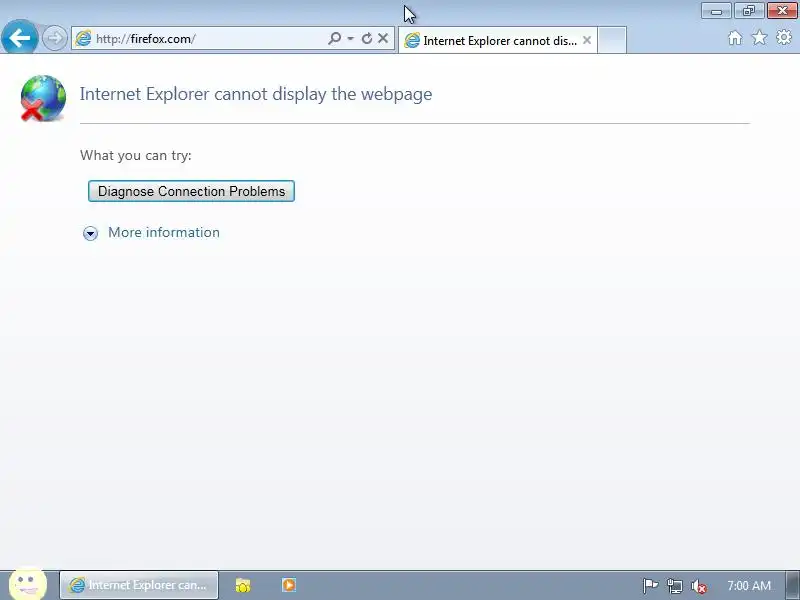Viewport: 800px width, 600px height.
Task: Click the IE page icon in address bar
Action: (83, 39)
